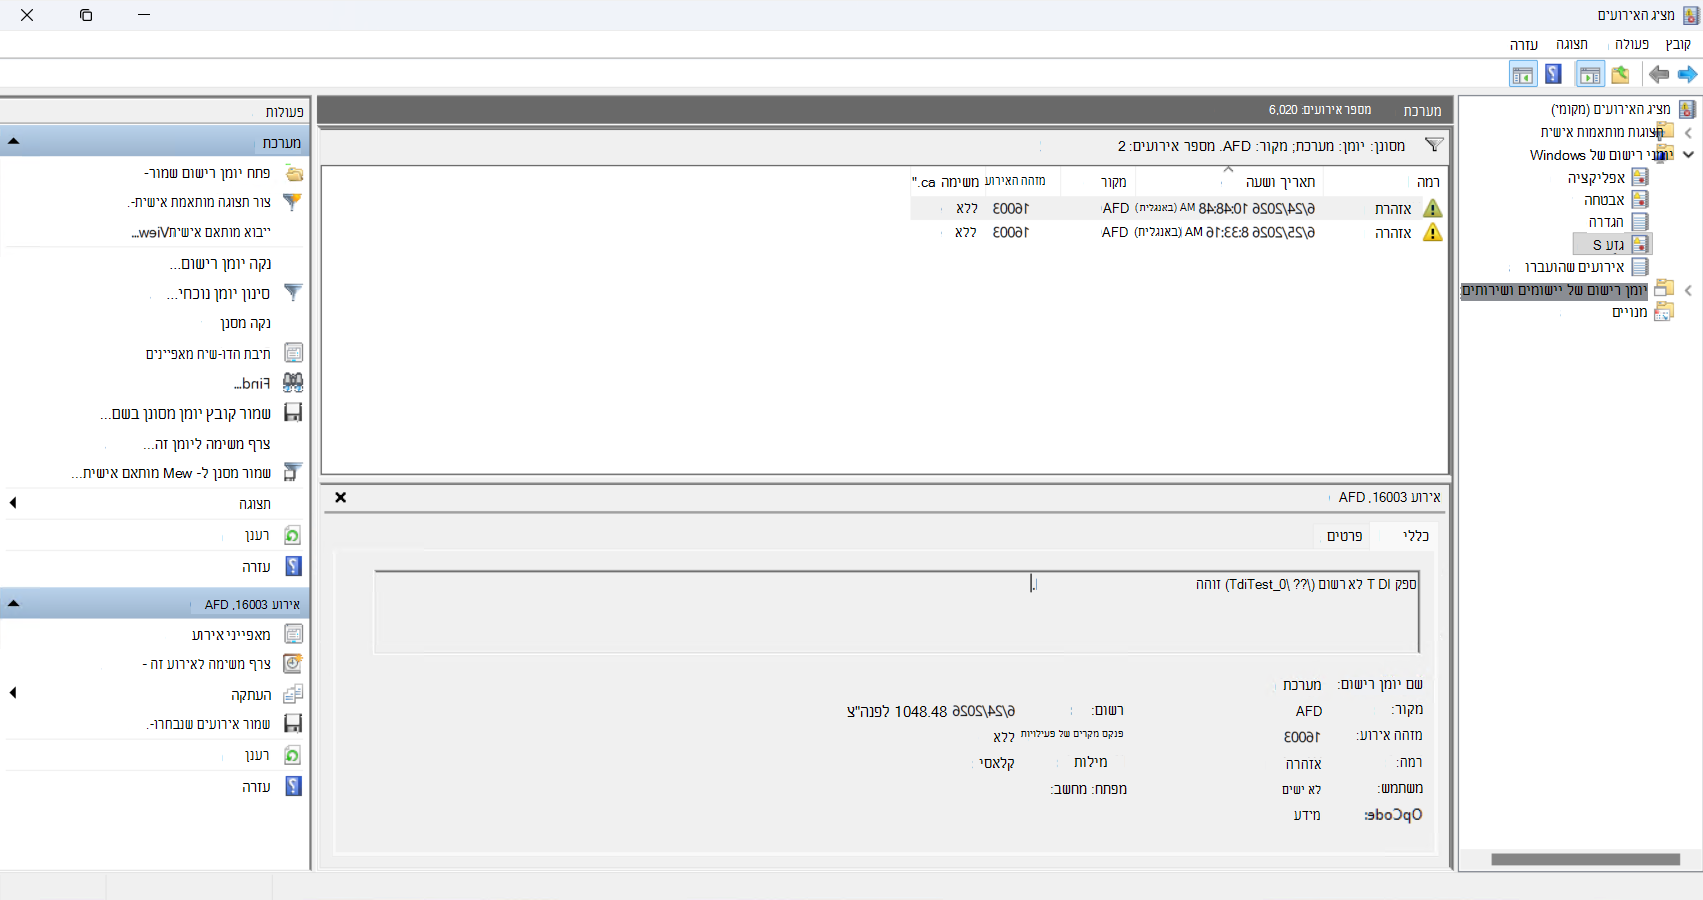The image size is (1703, 900).
Task: Click the ייבא תצוגה מותאמת אישית action
Action: [201, 232]
